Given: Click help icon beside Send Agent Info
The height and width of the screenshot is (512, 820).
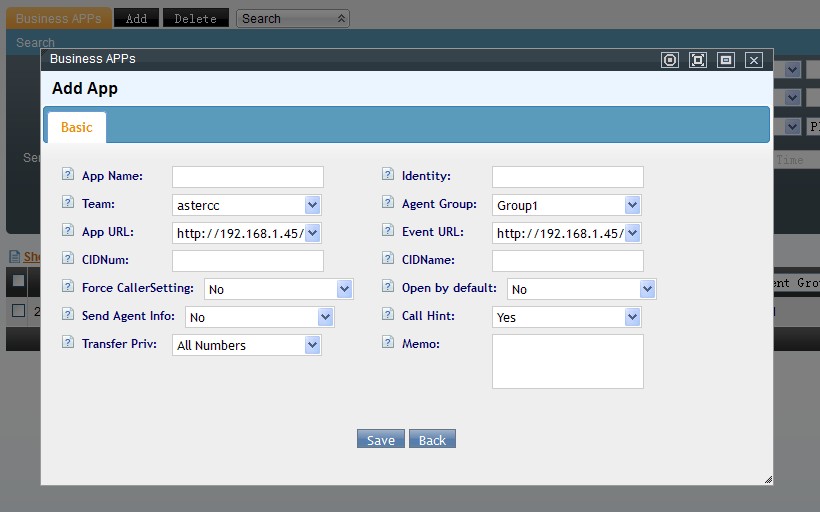Looking at the screenshot, I should click(x=68, y=314).
